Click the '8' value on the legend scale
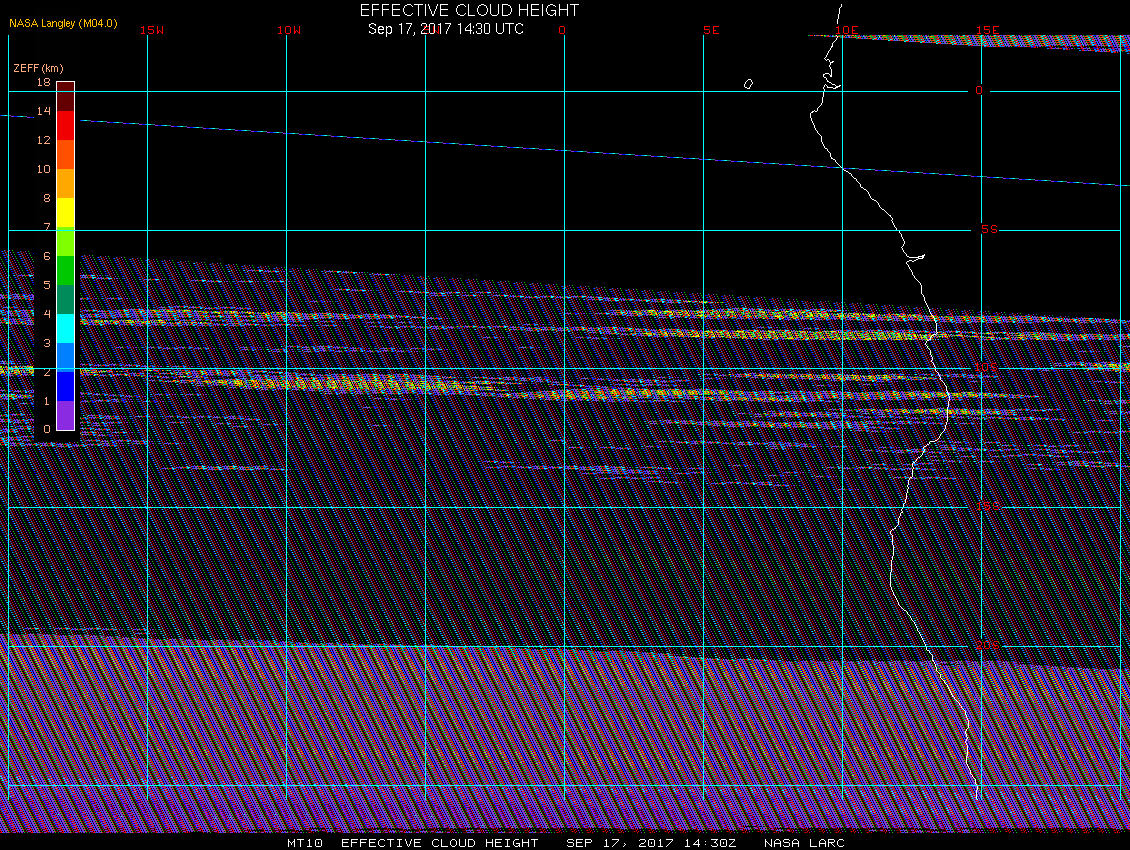The width and height of the screenshot is (1130, 850). pos(47,198)
